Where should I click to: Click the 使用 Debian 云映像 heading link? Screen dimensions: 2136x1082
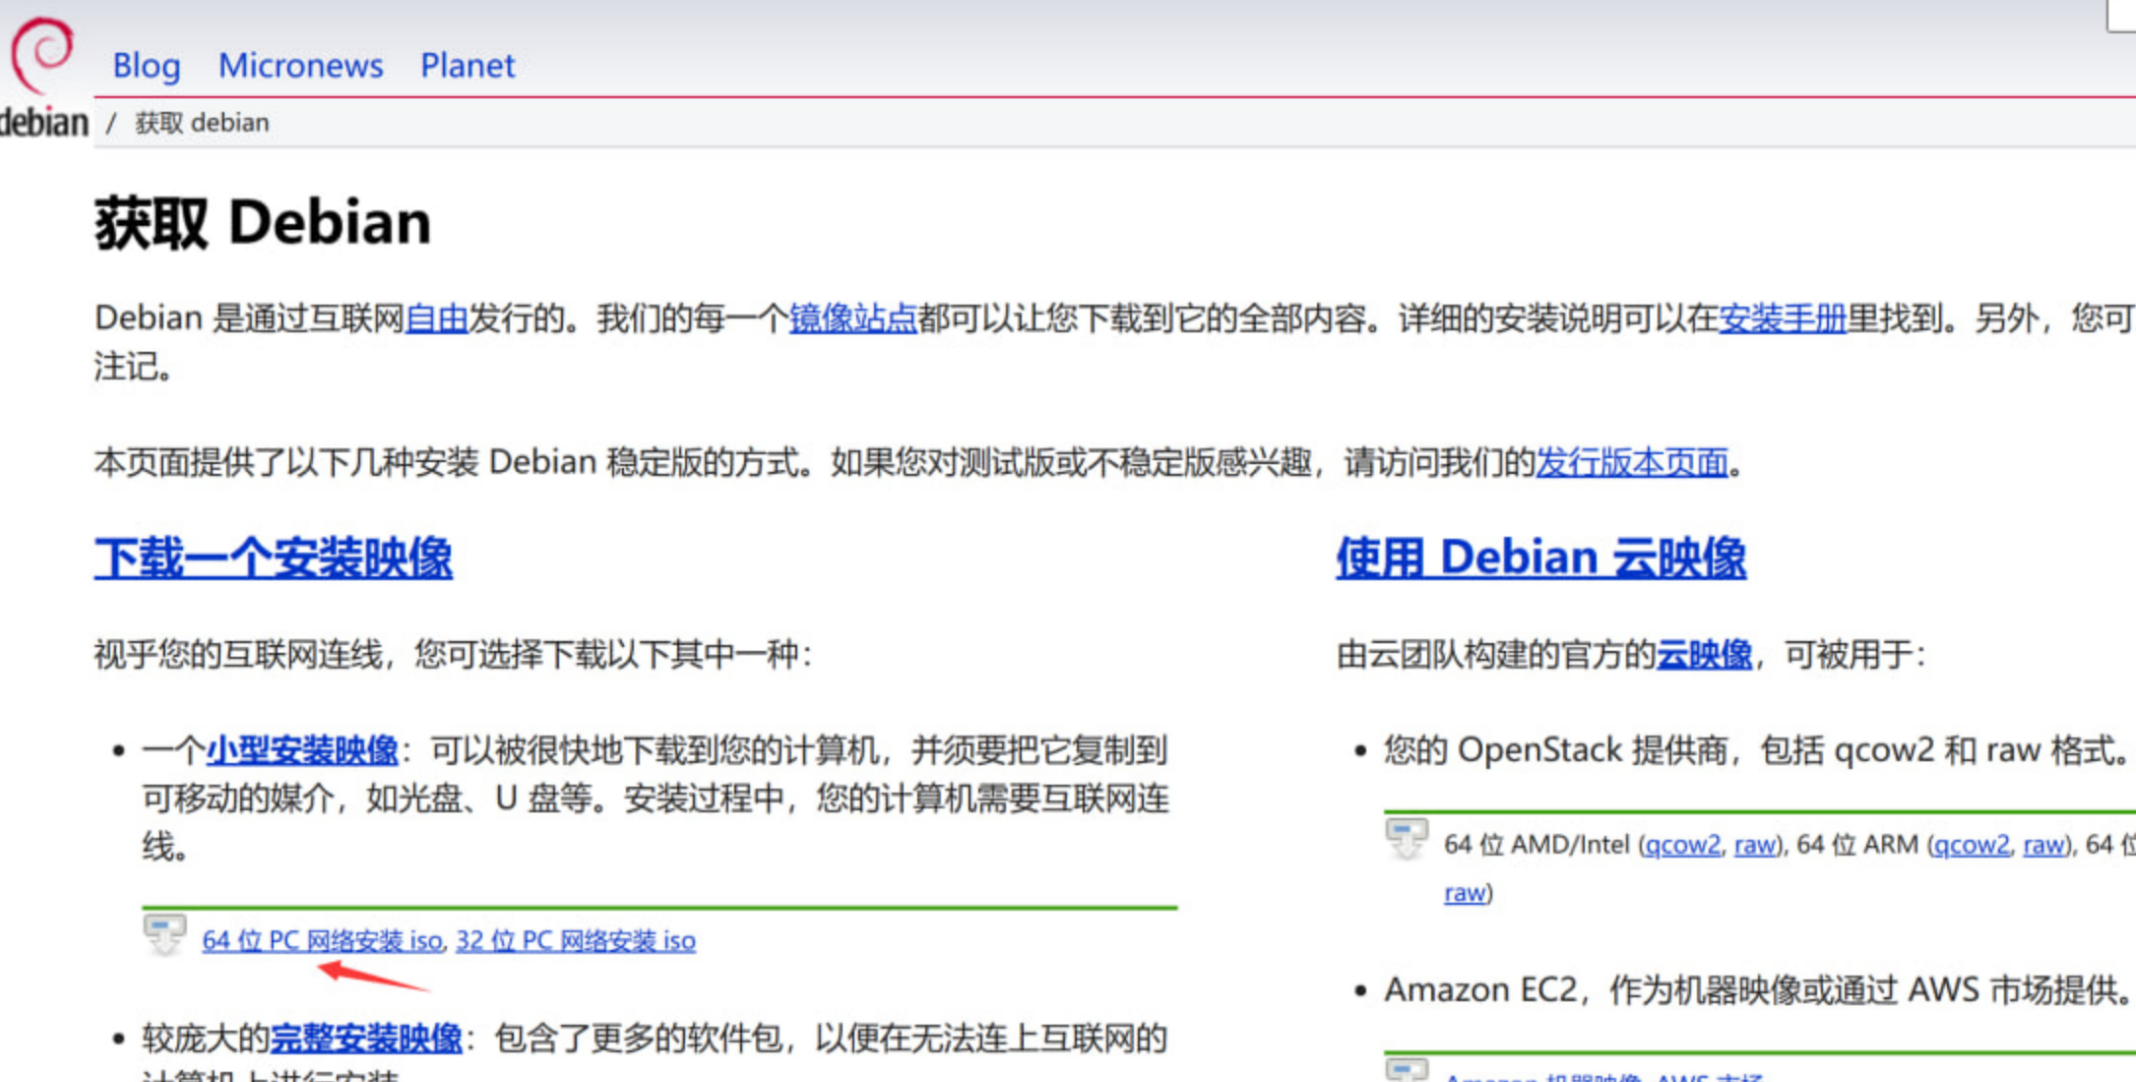point(1541,558)
